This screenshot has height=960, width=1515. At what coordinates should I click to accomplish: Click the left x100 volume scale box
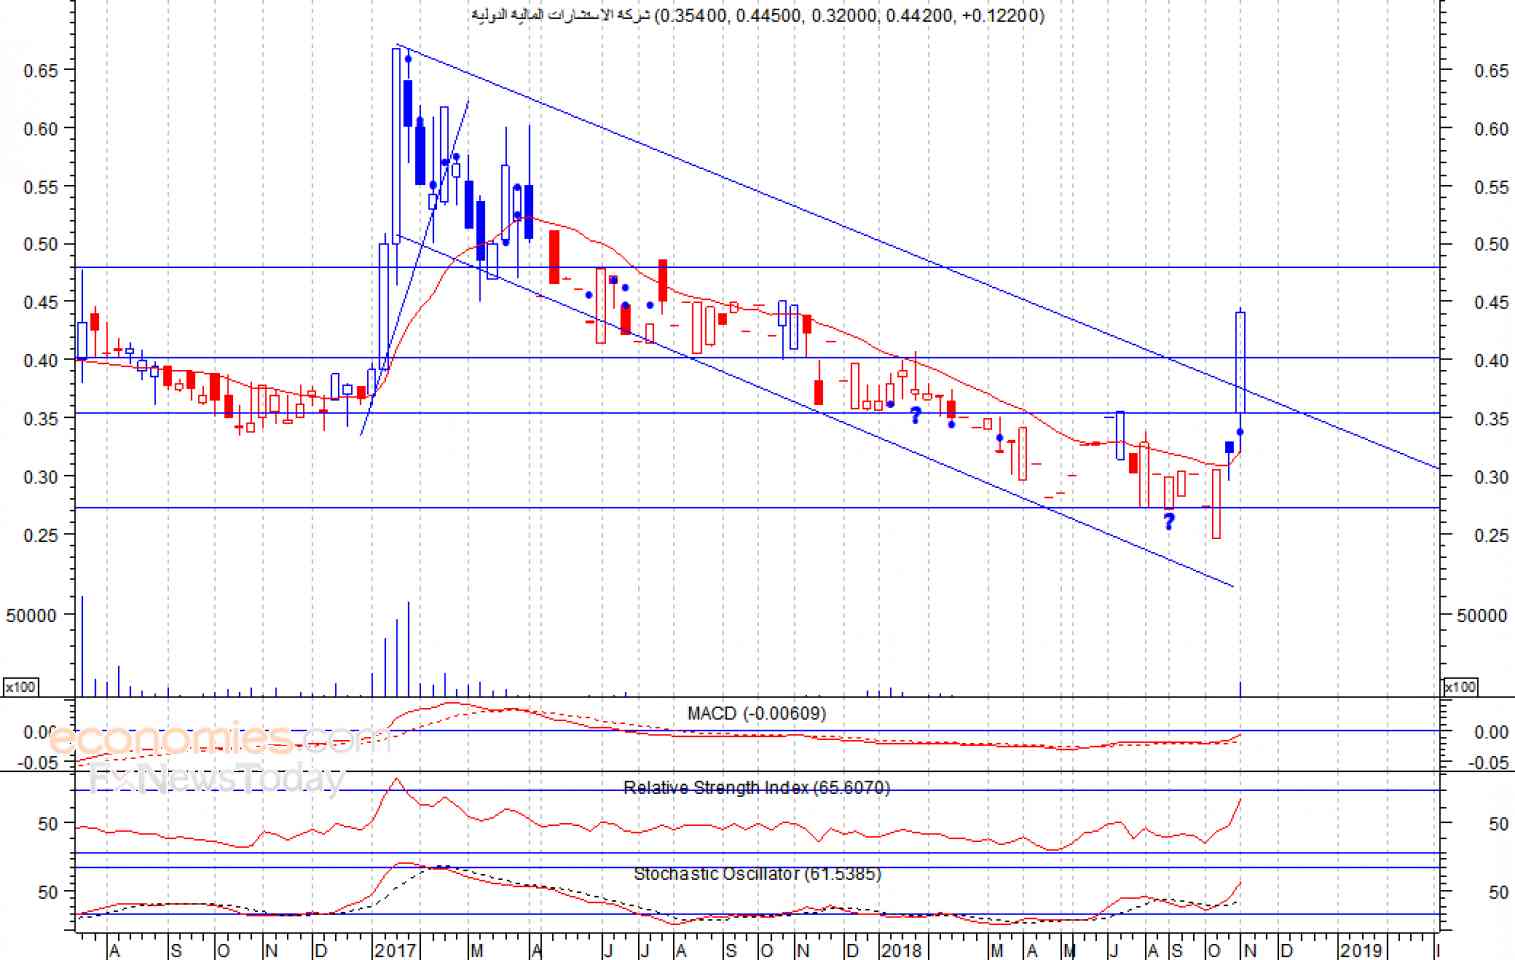point(20,687)
